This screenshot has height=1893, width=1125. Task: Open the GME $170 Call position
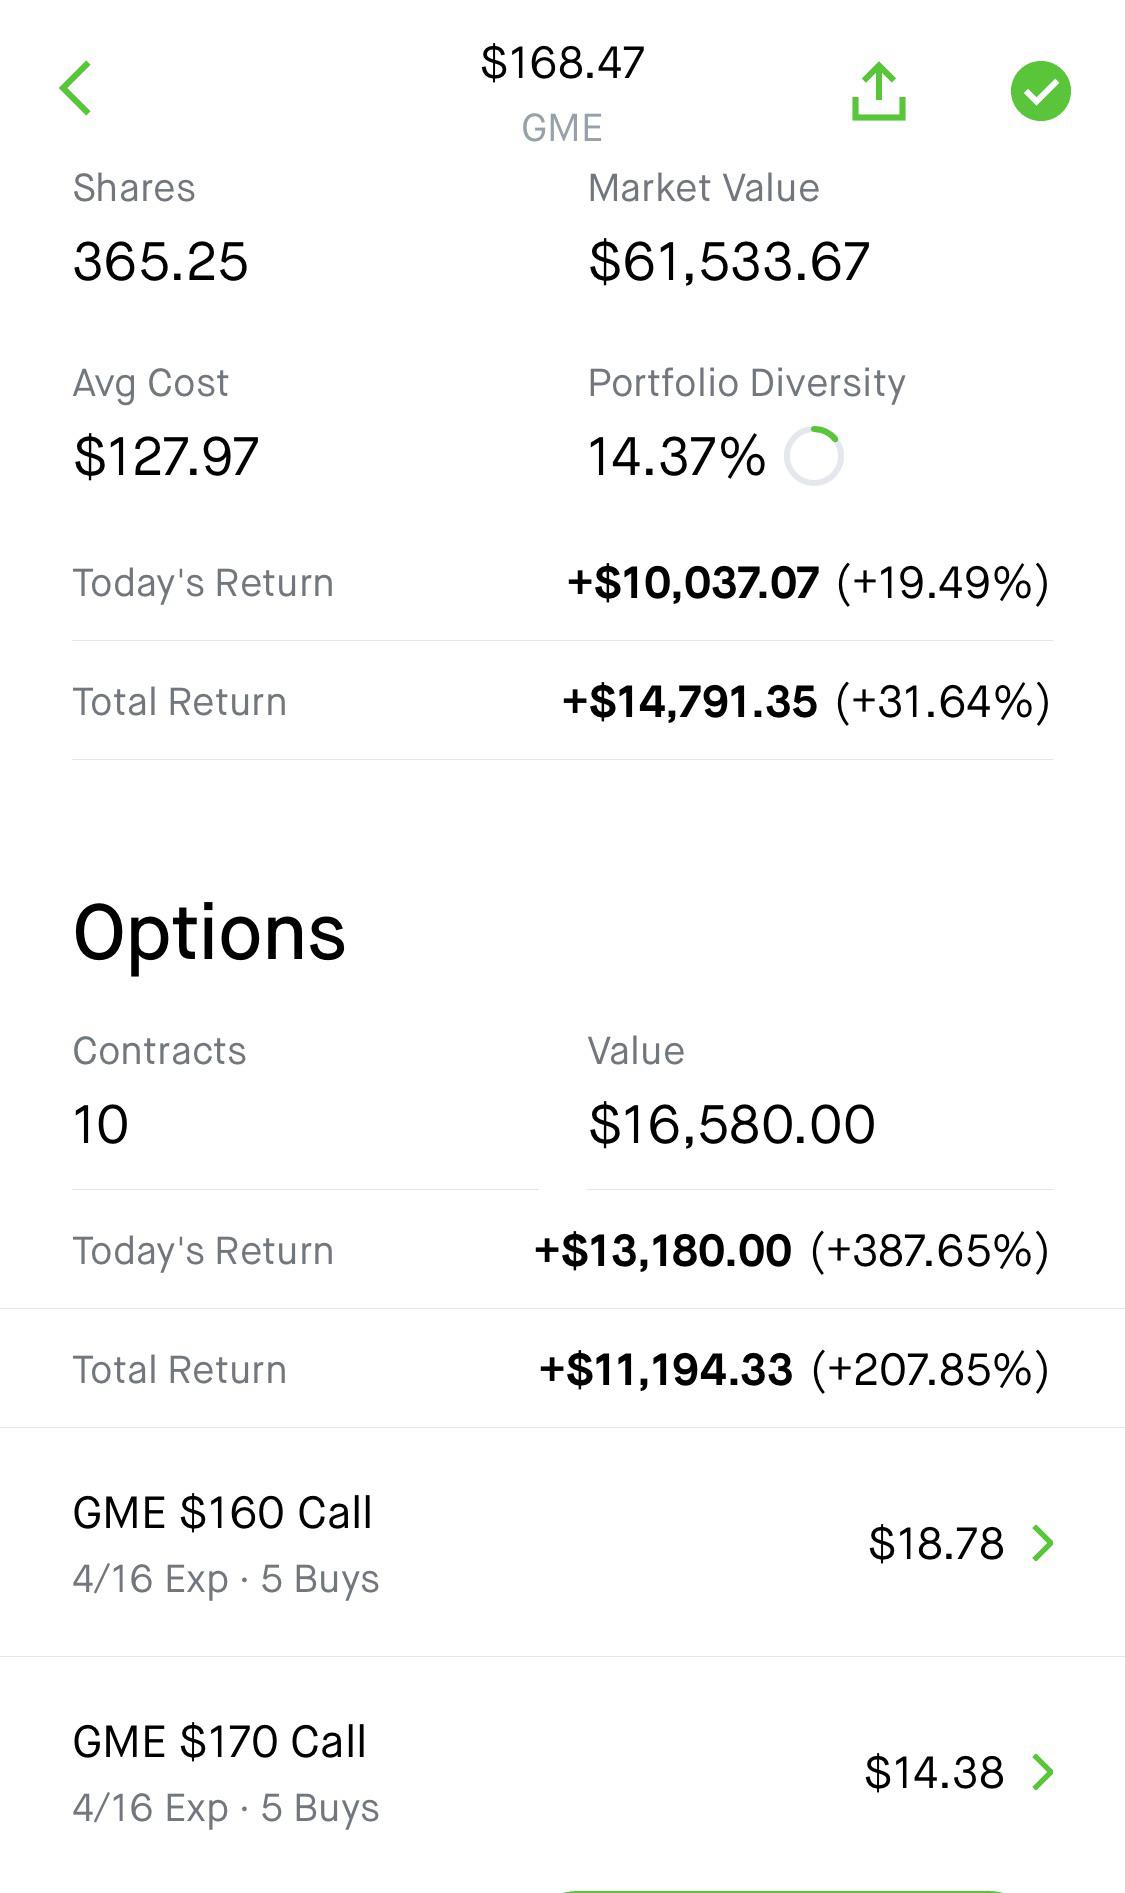click(220, 1771)
